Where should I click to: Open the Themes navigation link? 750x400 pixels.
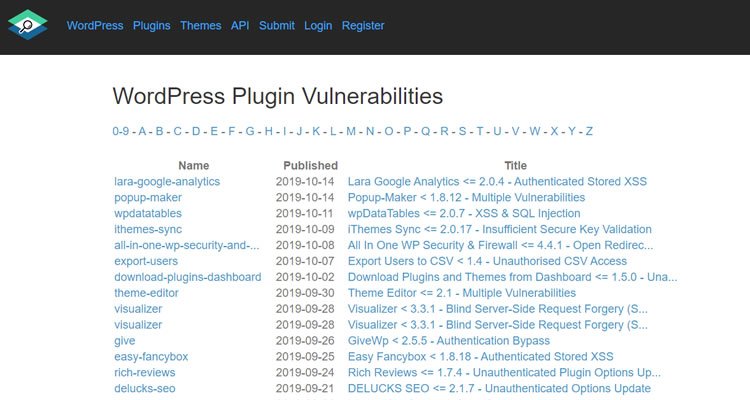click(200, 26)
